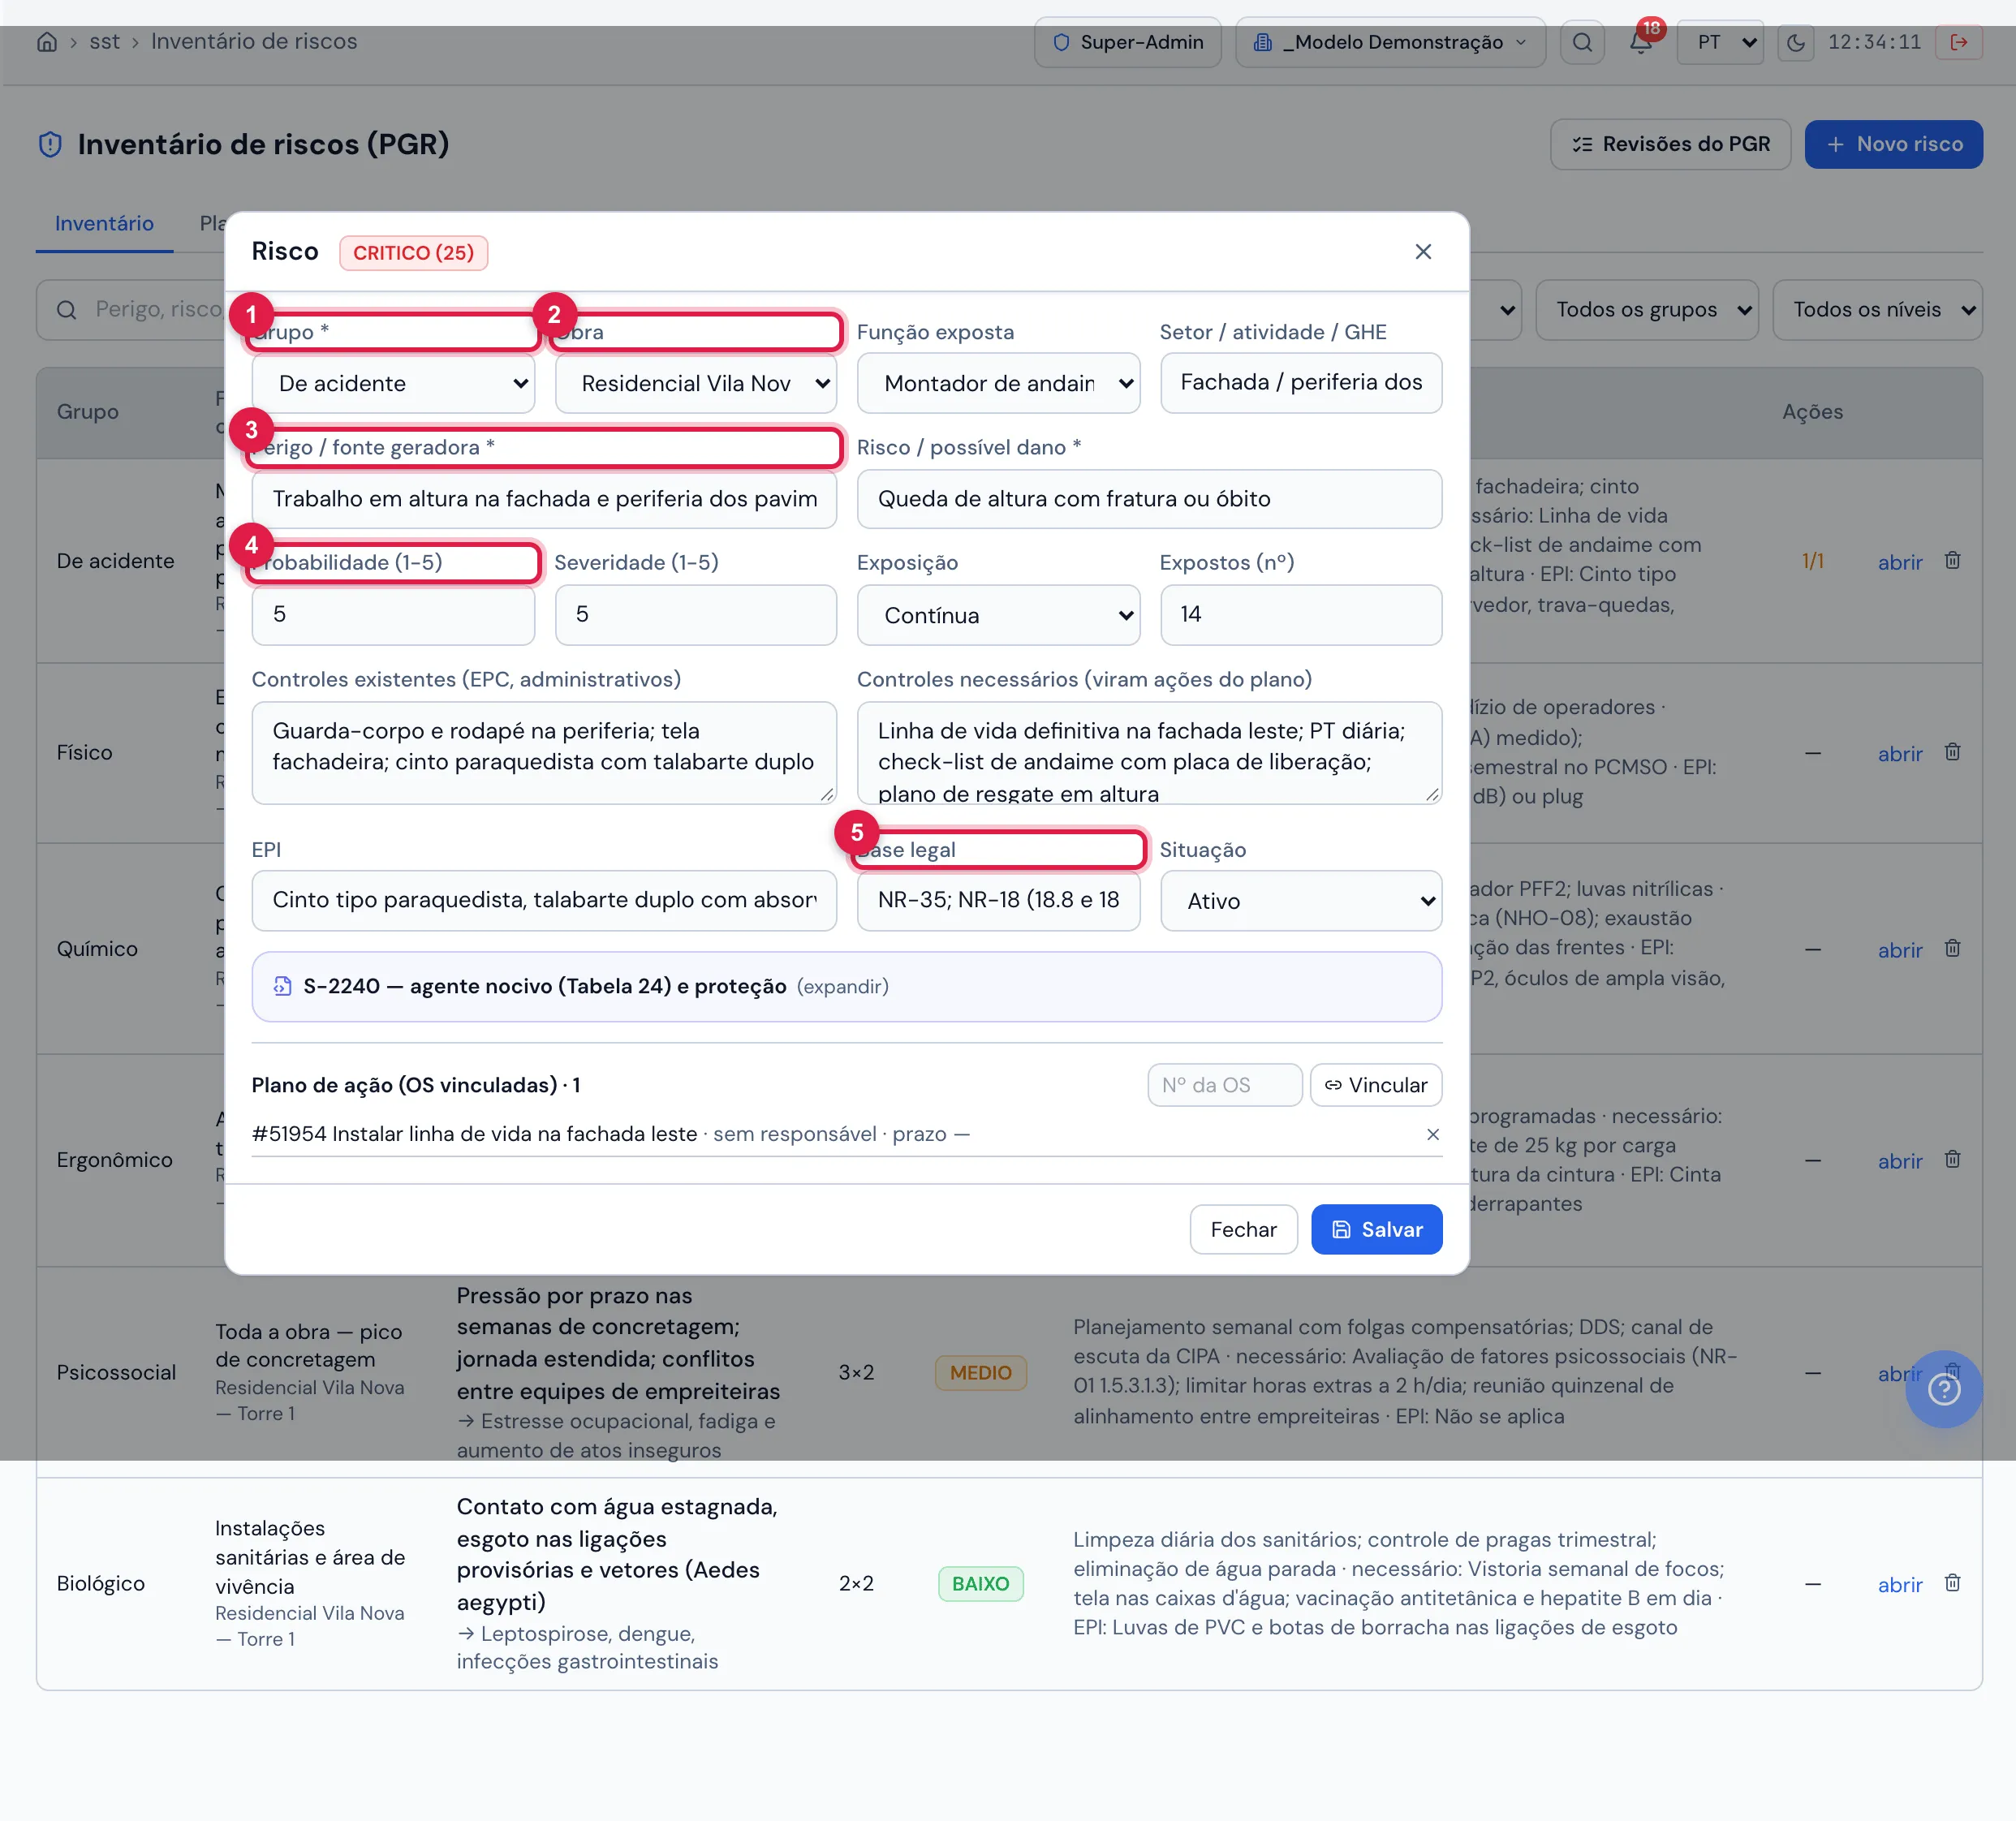Delete the Ergonômico risk row
2016x1821 pixels.
tap(1952, 1158)
